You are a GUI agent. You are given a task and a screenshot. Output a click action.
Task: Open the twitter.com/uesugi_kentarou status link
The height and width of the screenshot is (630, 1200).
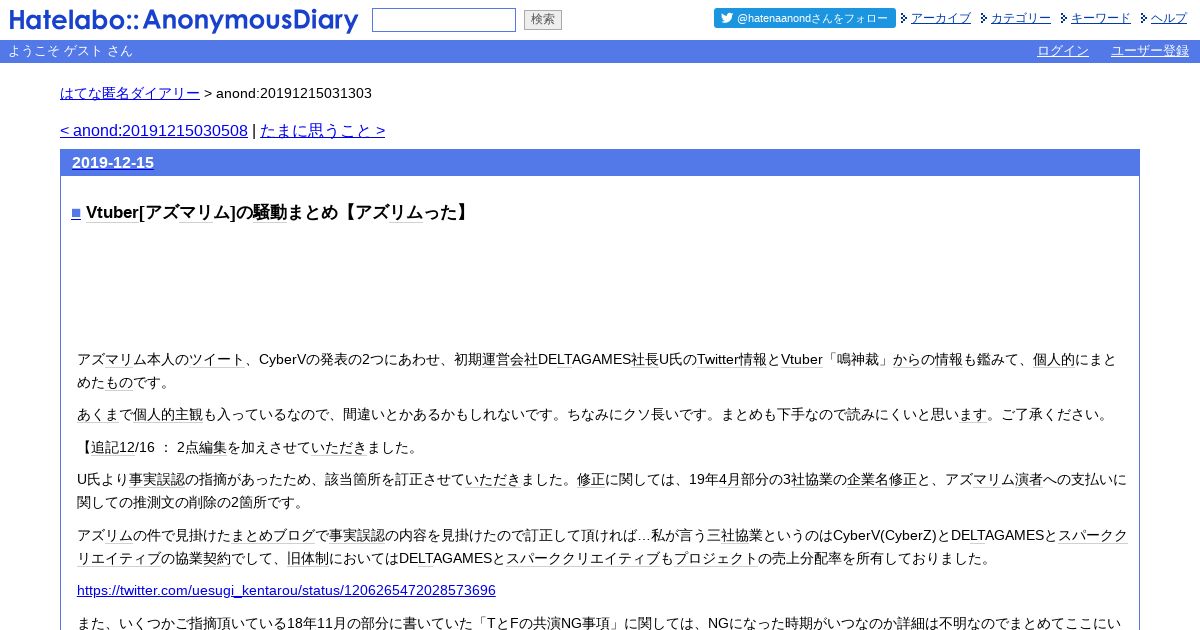tap(286, 590)
